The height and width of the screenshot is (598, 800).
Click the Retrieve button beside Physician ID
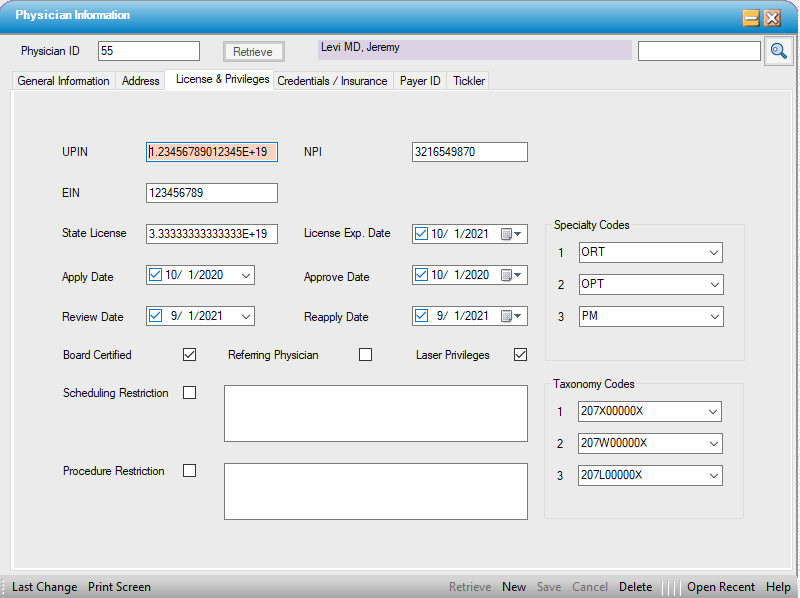click(253, 52)
